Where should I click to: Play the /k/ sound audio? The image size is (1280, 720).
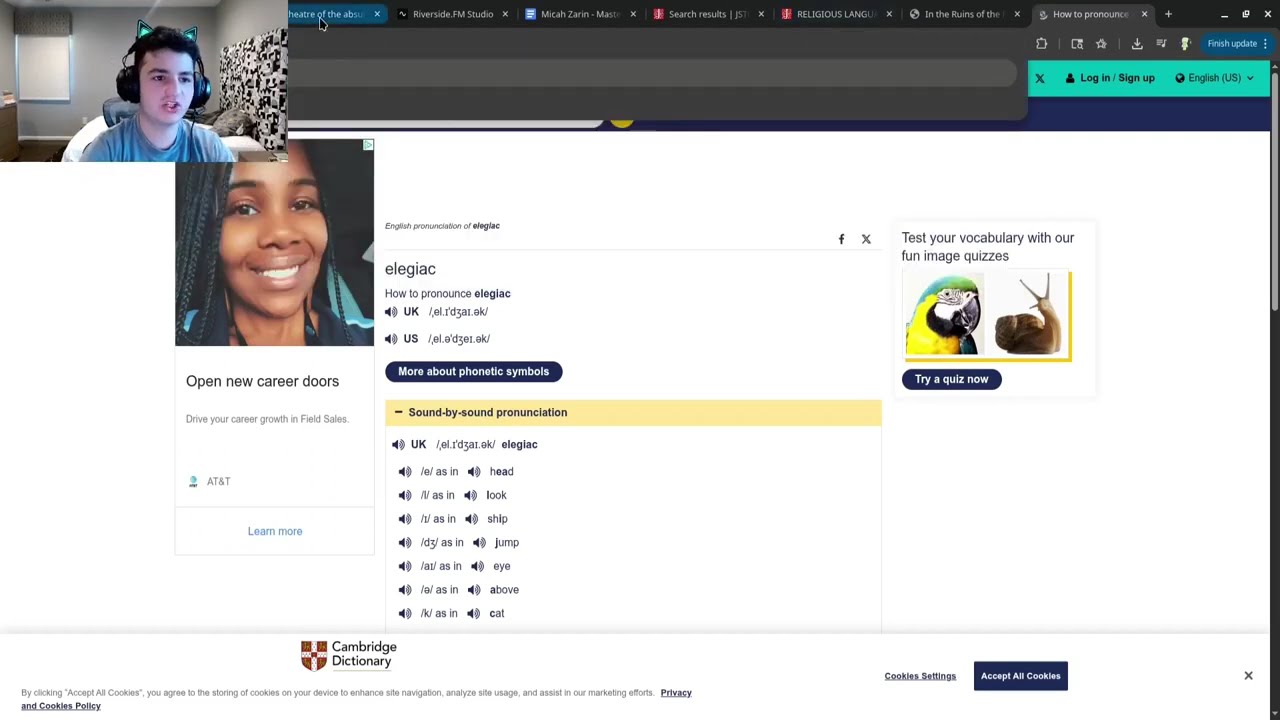click(x=405, y=614)
